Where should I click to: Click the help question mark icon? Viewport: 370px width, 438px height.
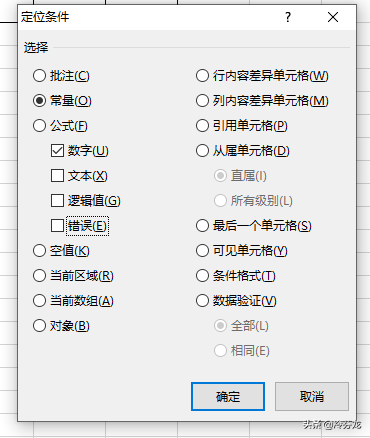point(288,17)
